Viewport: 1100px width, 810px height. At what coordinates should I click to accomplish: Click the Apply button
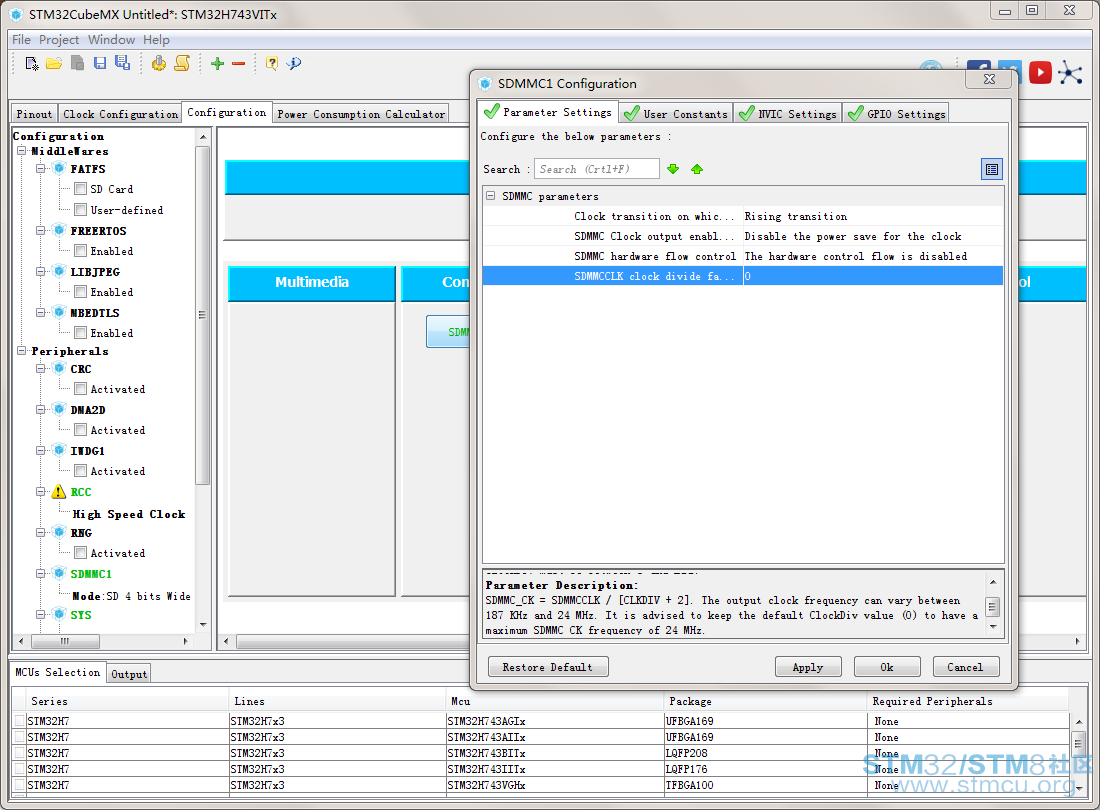[807, 667]
